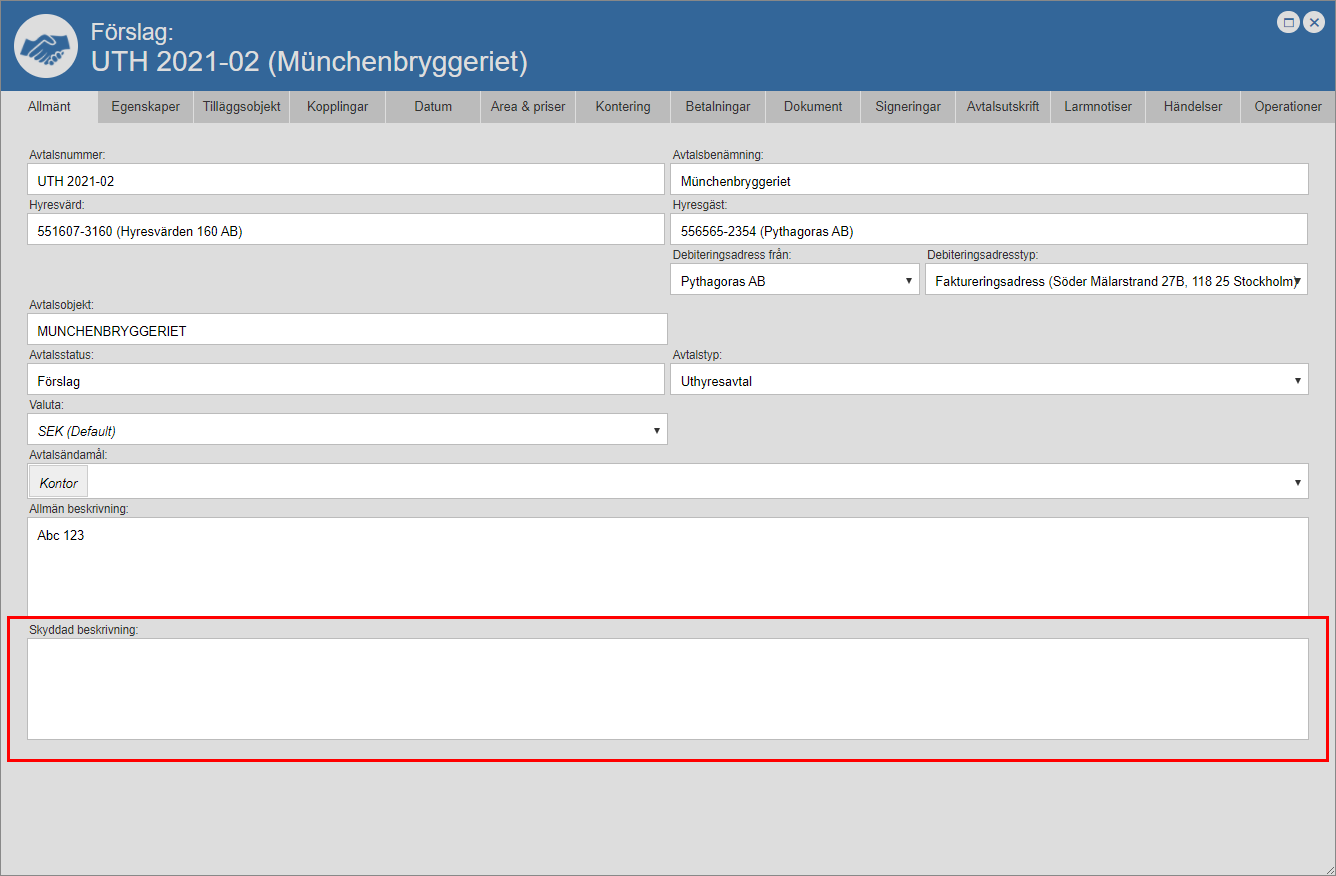Open the Betalningar tab
Image resolution: width=1336 pixels, height=876 pixels.
click(x=717, y=107)
